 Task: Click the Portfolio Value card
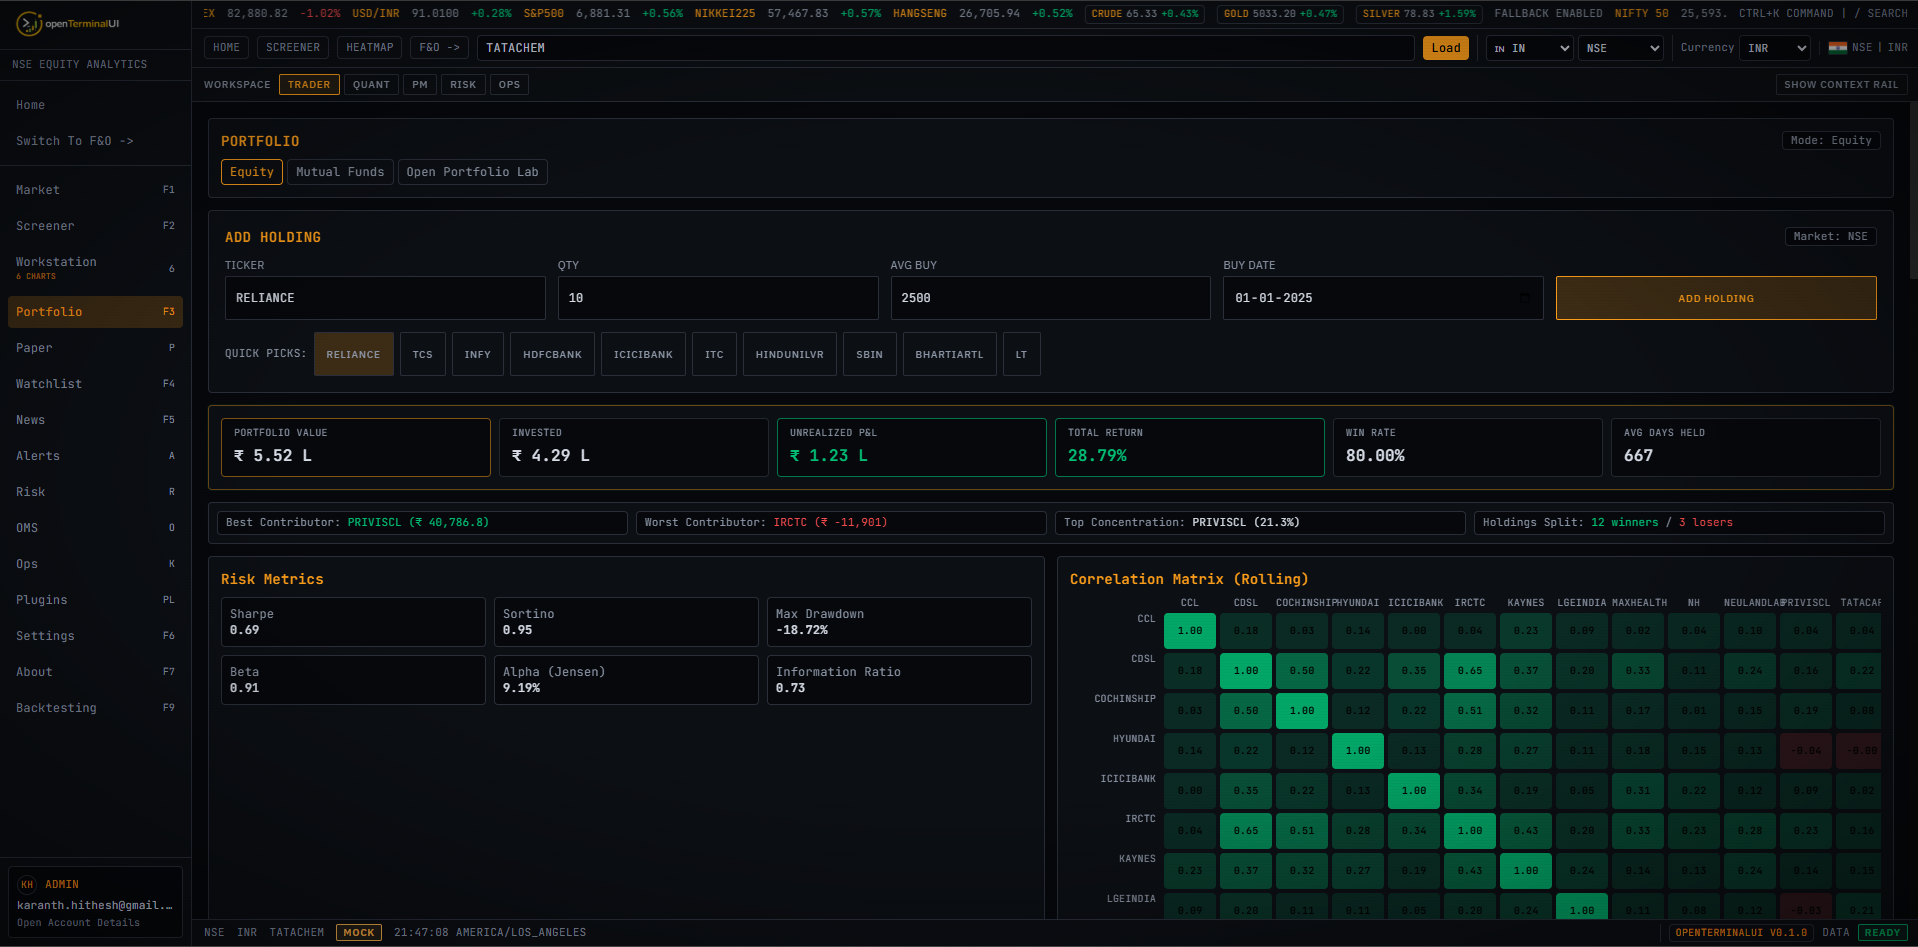click(x=356, y=447)
